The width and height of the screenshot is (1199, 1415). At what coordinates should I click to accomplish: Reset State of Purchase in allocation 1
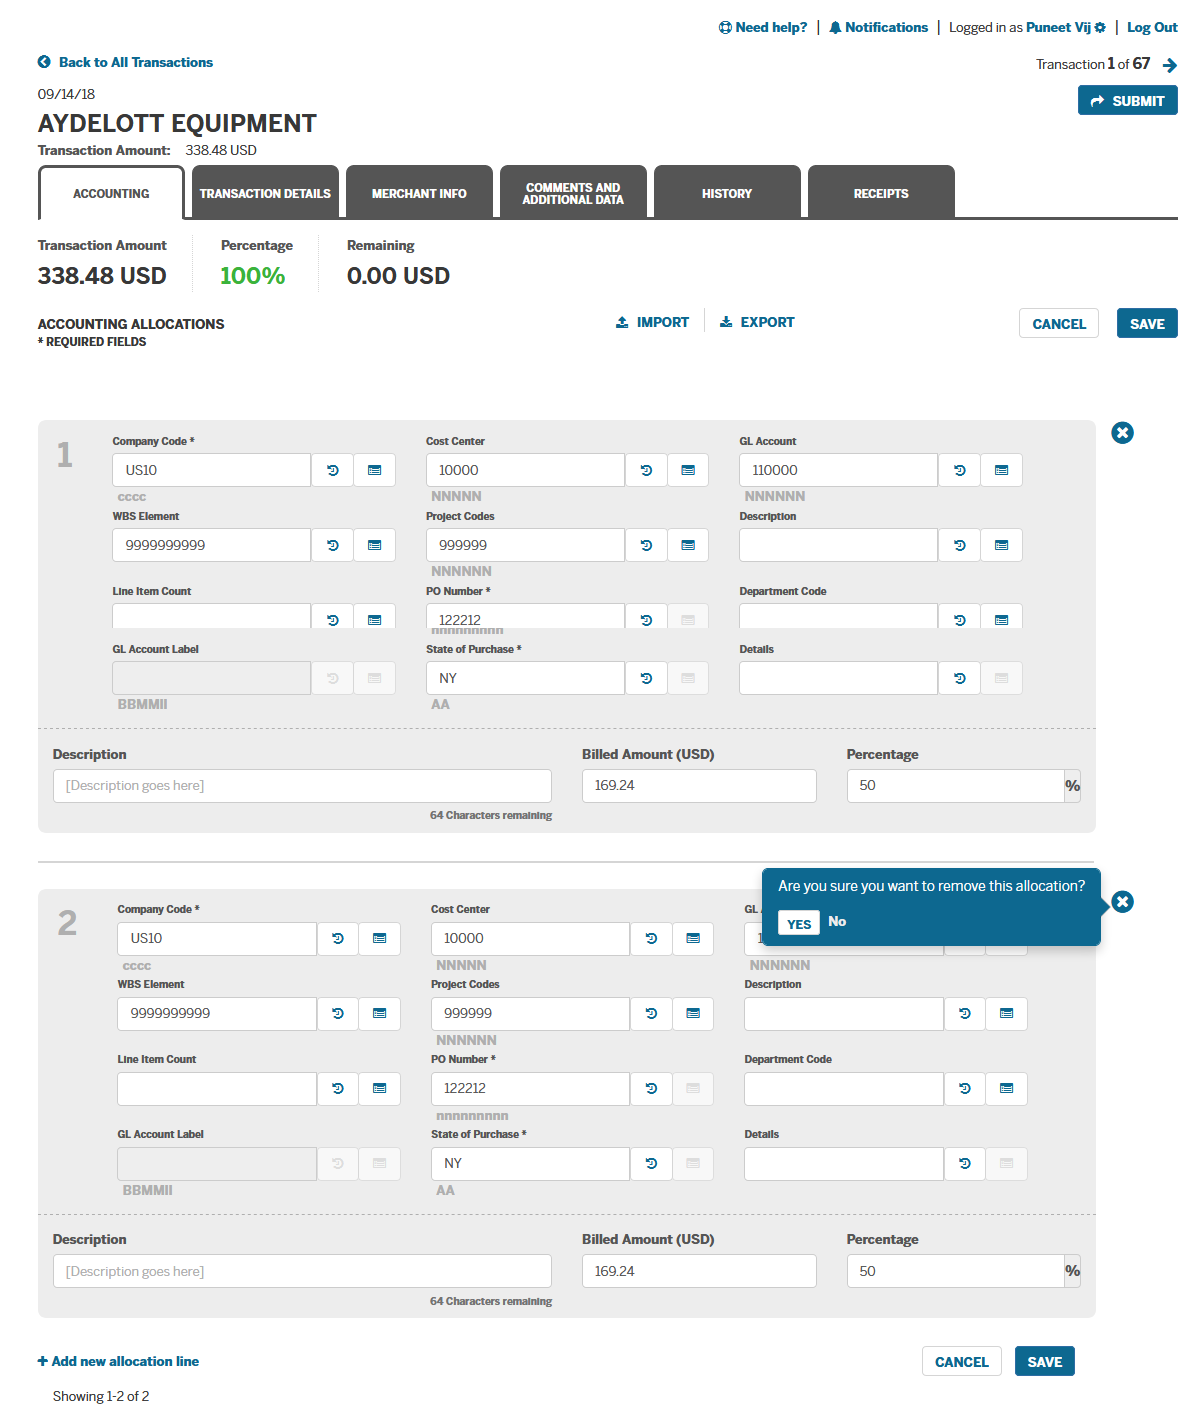[647, 678]
